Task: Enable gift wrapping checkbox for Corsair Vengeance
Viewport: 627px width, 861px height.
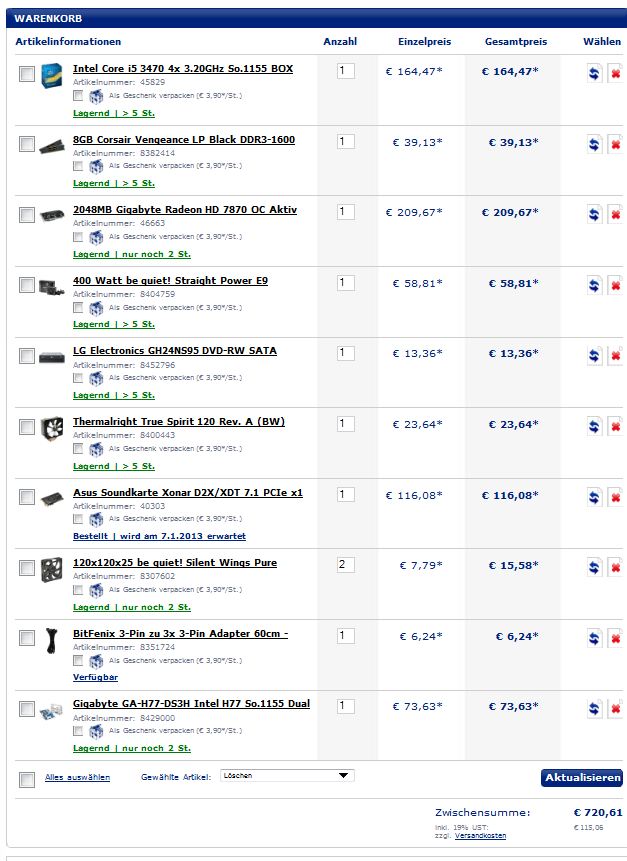Action: [78, 166]
